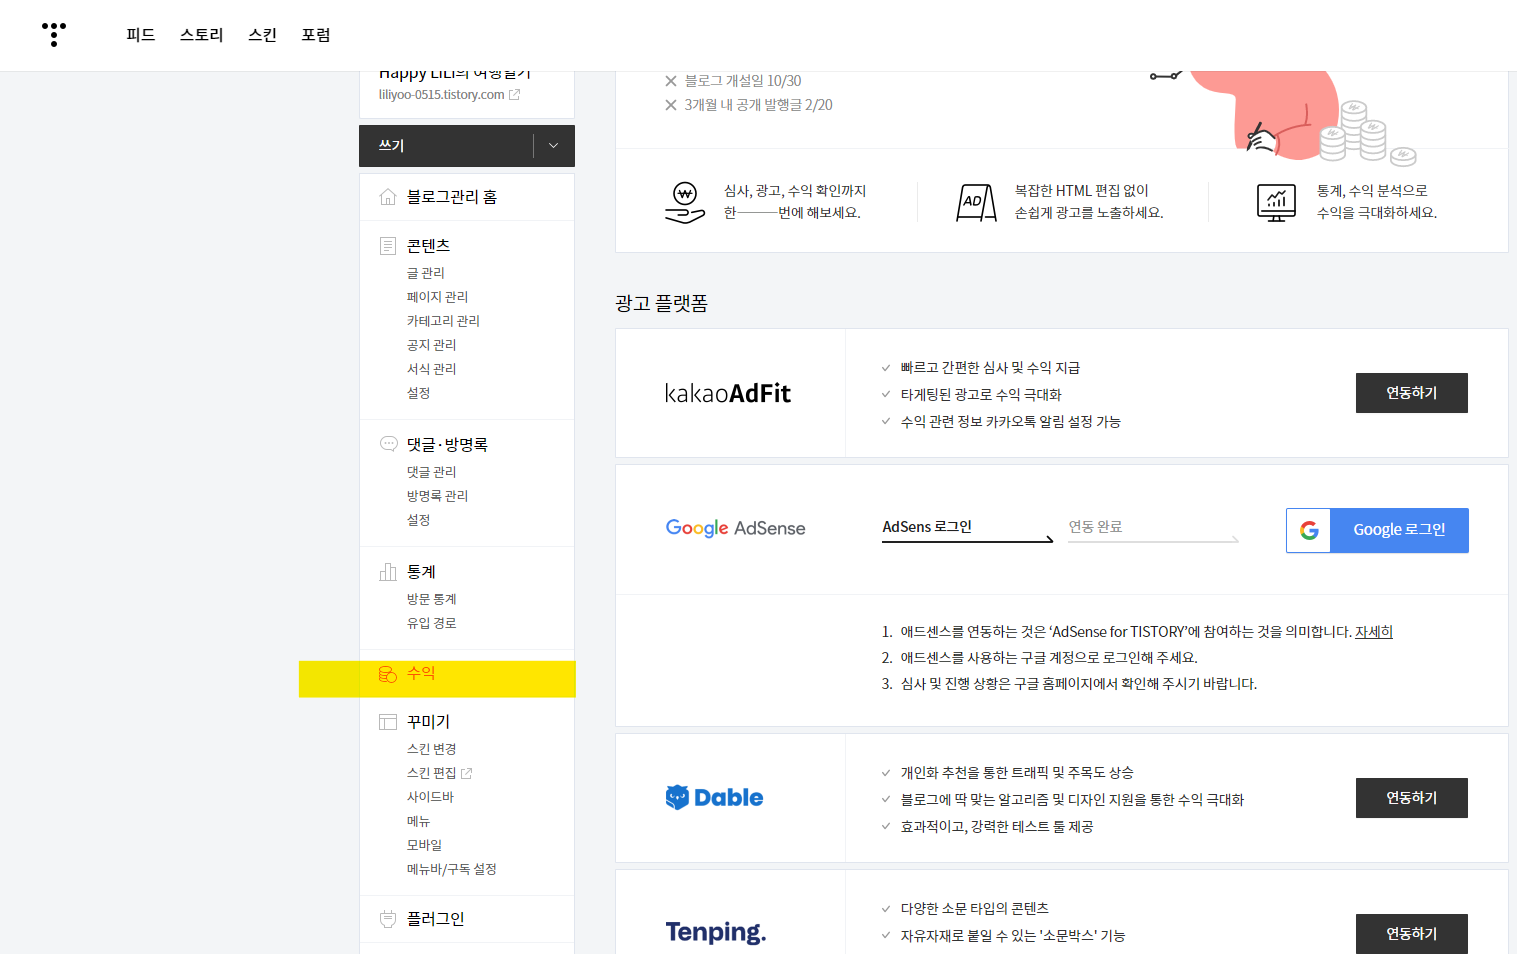This screenshot has height=954, width=1517.
Task: Click the 댓글·방명록 speech bubble icon
Action: pyautogui.click(x=388, y=444)
